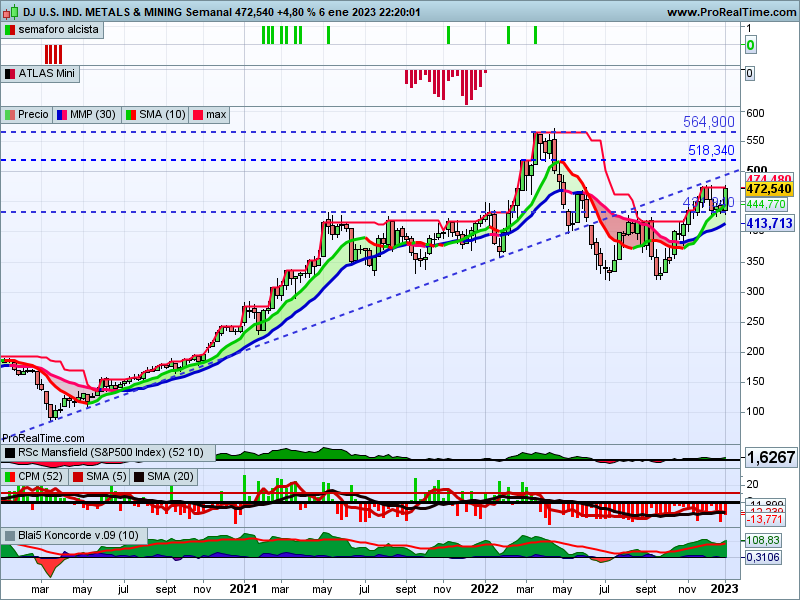
Task: Click the 200 level on price axis
Action: click(x=755, y=352)
